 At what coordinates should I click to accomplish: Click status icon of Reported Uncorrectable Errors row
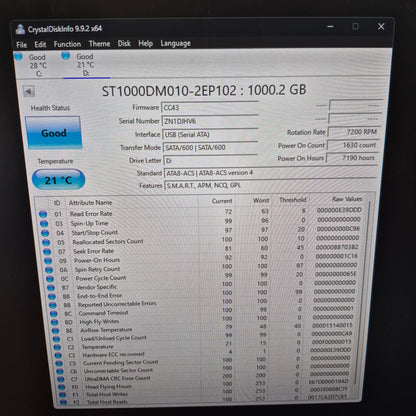(53, 305)
